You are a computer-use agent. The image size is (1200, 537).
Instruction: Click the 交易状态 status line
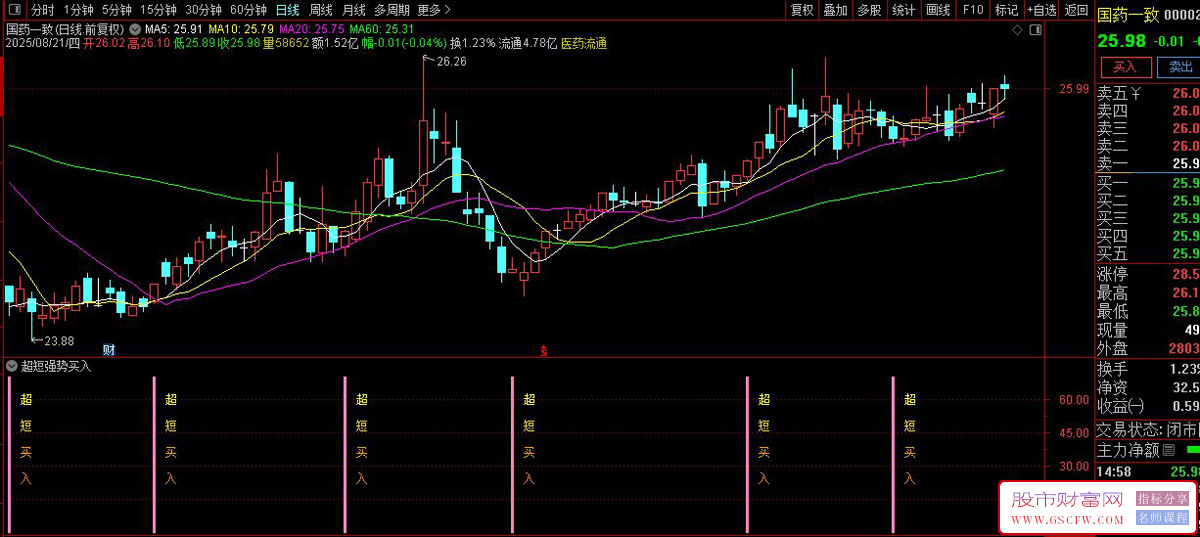click(x=1148, y=429)
